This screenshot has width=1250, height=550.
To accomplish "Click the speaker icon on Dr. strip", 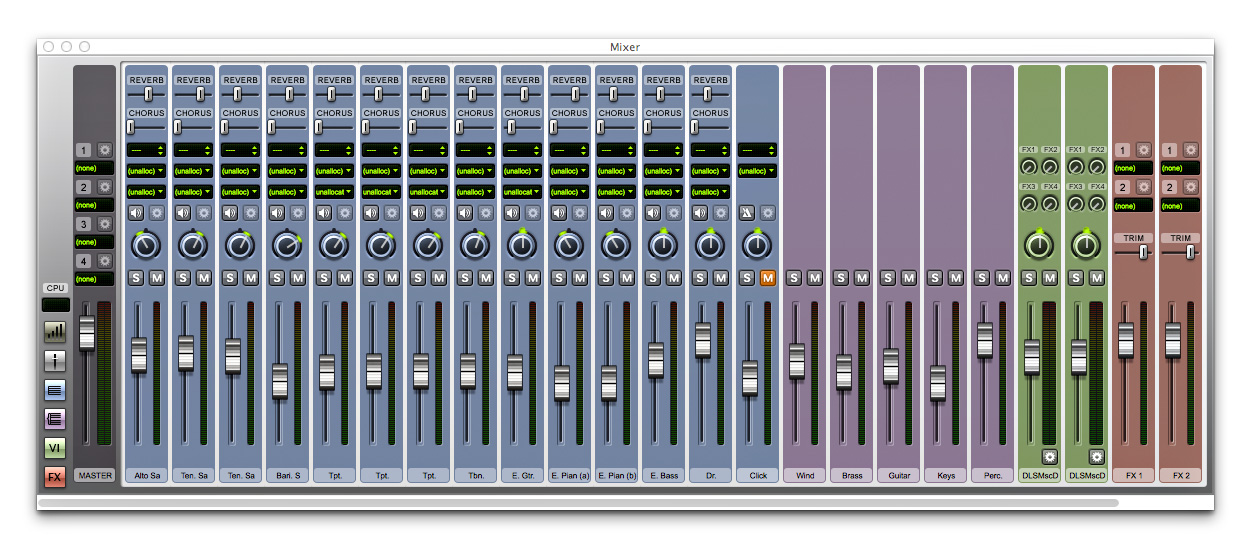I will click(700, 213).
